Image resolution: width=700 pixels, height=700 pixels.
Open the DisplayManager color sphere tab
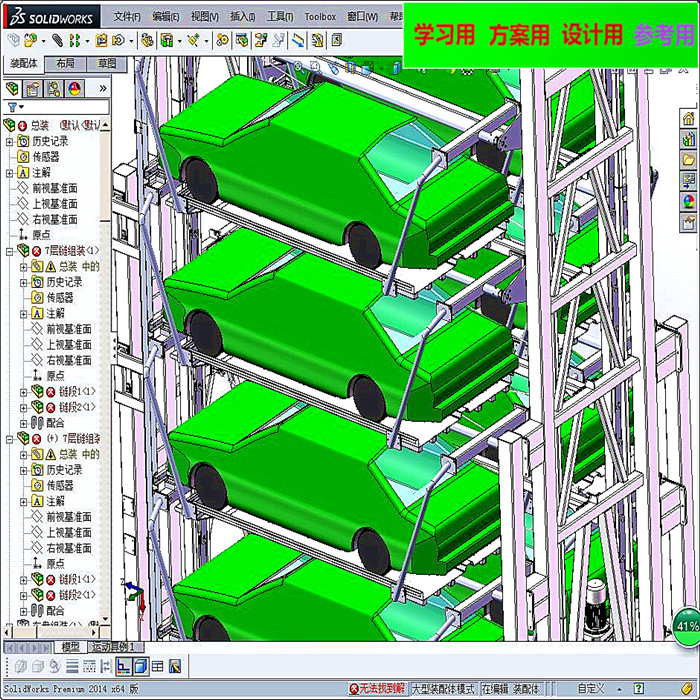pyautogui.click(x=75, y=89)
